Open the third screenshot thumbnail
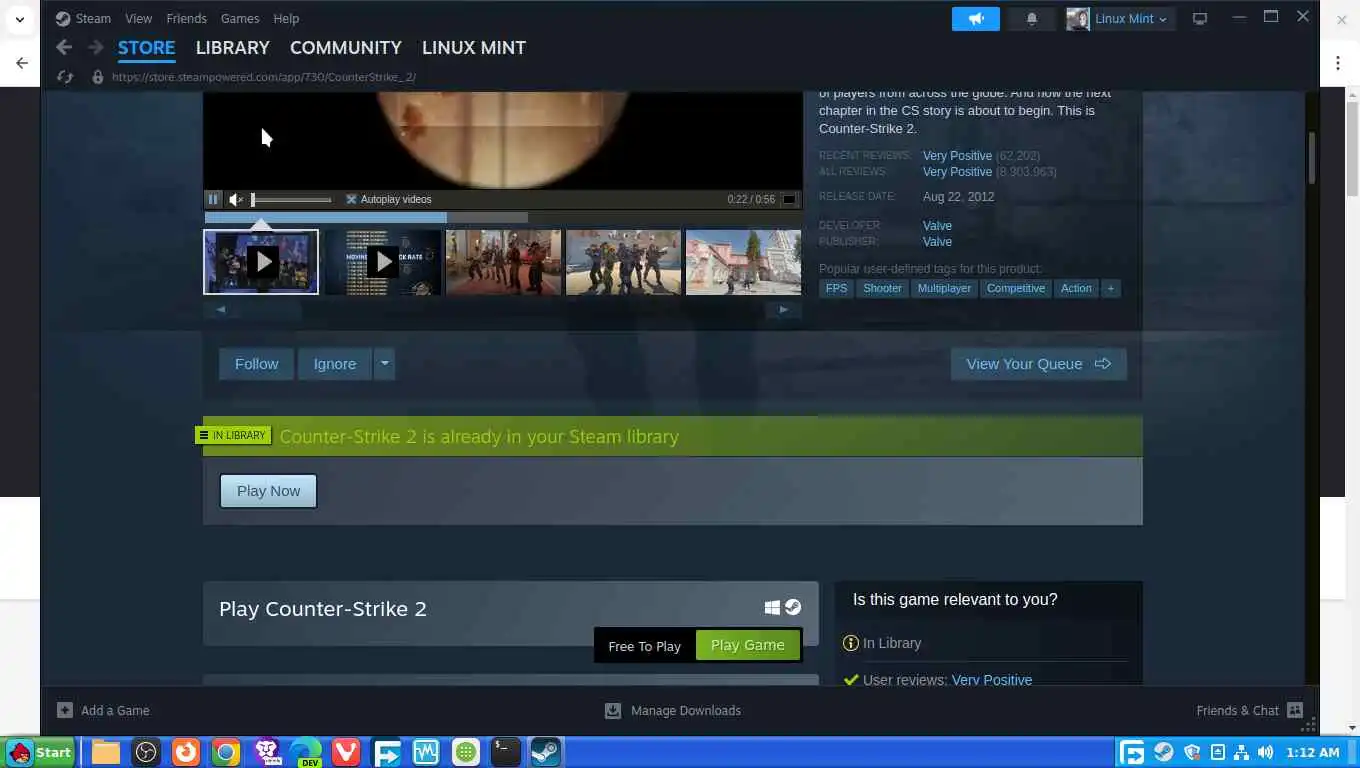The height and width of the screenshot is (768, 1360). click(x=503, y=262)
